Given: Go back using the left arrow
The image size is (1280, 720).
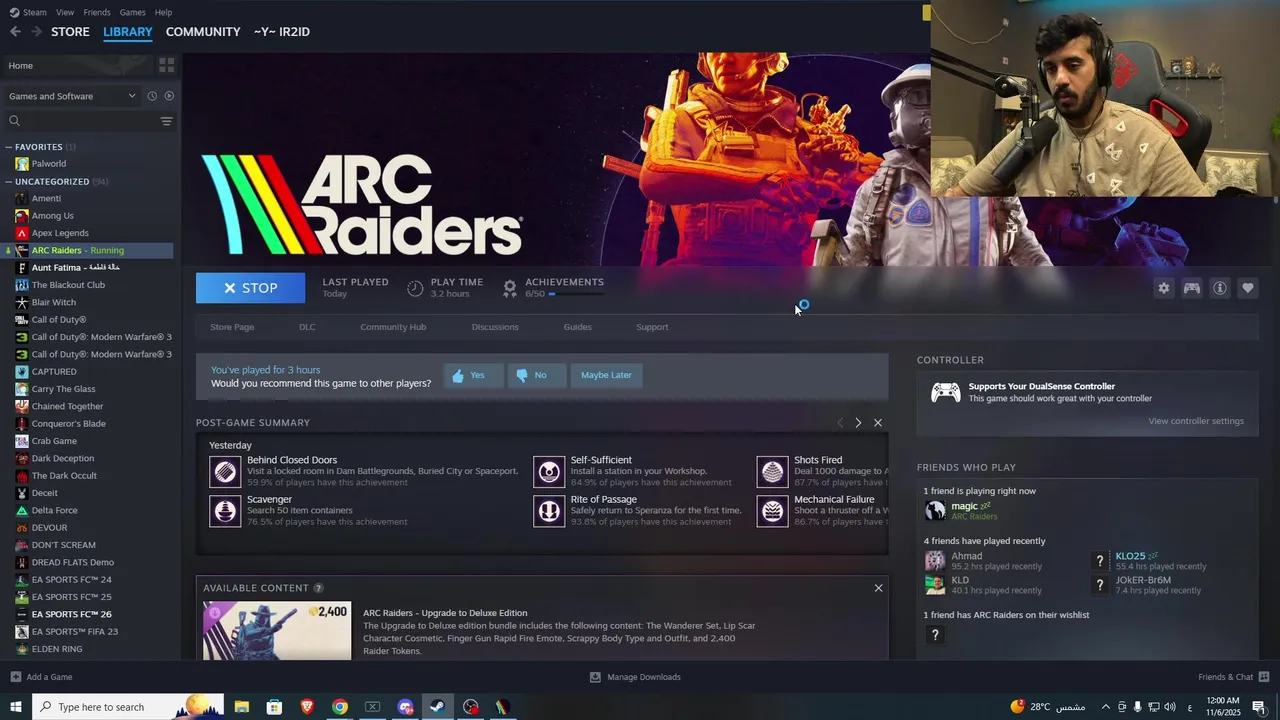Looking at the screenshot, I should pos(15,32).
